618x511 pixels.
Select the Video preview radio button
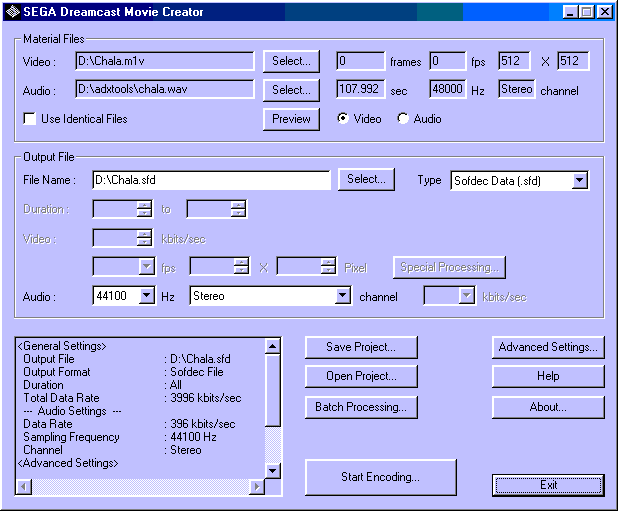click(343, 118)
